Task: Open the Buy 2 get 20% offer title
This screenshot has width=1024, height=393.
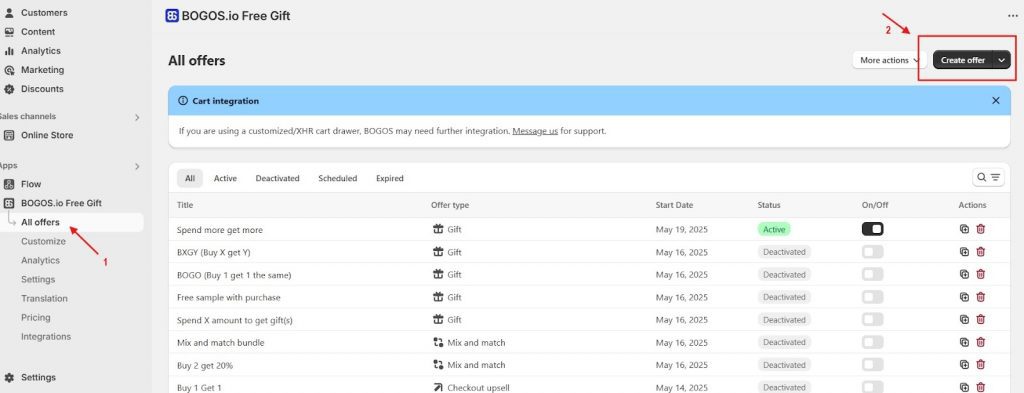Action: 205,366
